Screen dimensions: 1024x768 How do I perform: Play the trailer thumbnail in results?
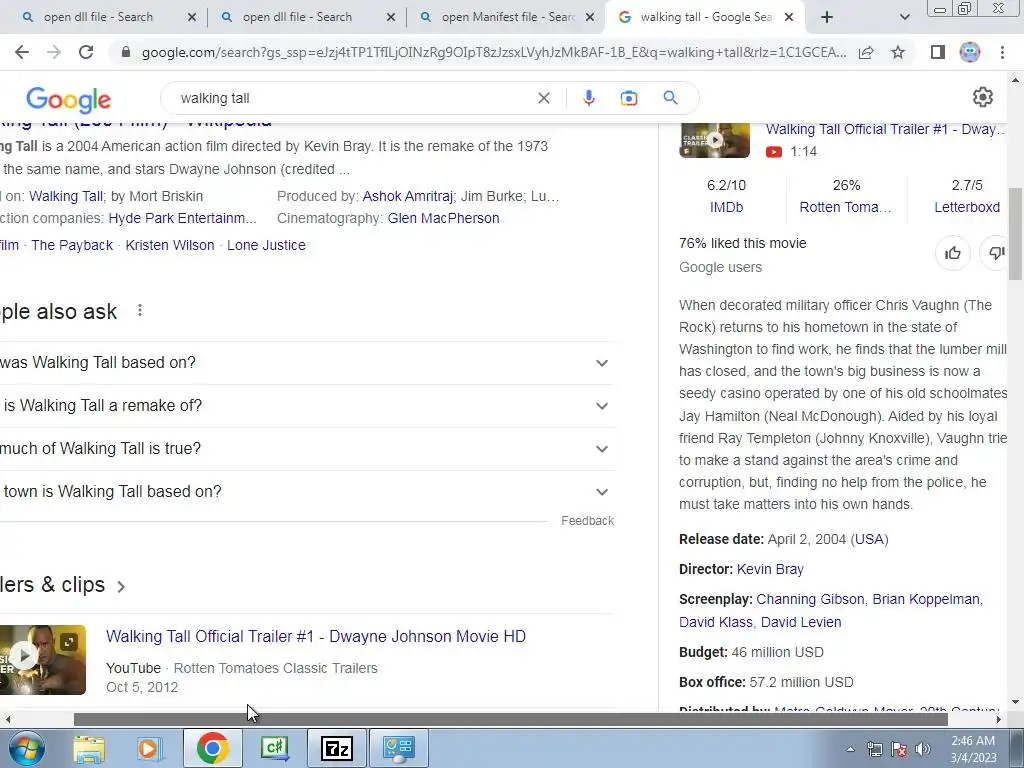pyautogui.click(x=43, y=660)
